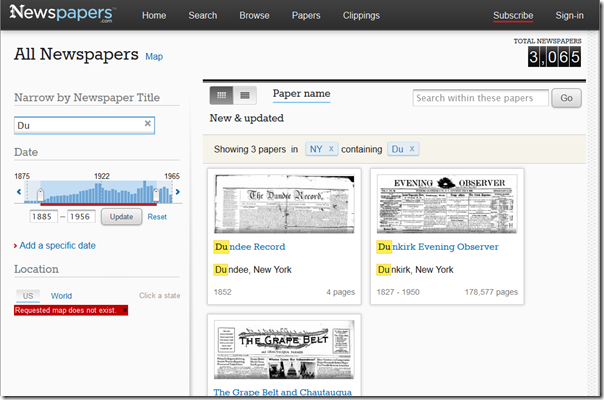
Task: Select the US location tab
Action: click(28, 296)
